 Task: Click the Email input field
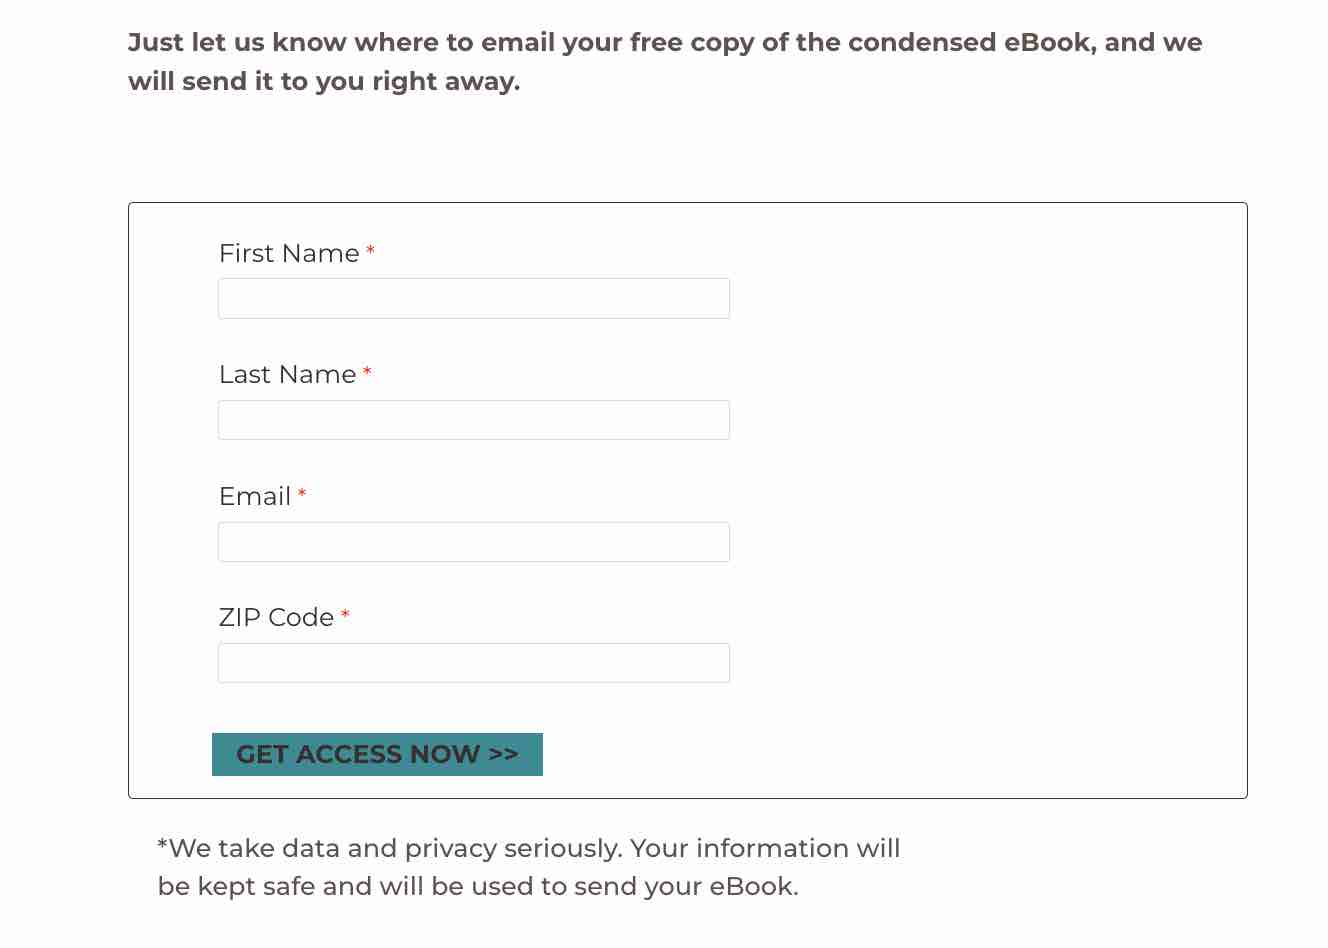click(473, 542)
